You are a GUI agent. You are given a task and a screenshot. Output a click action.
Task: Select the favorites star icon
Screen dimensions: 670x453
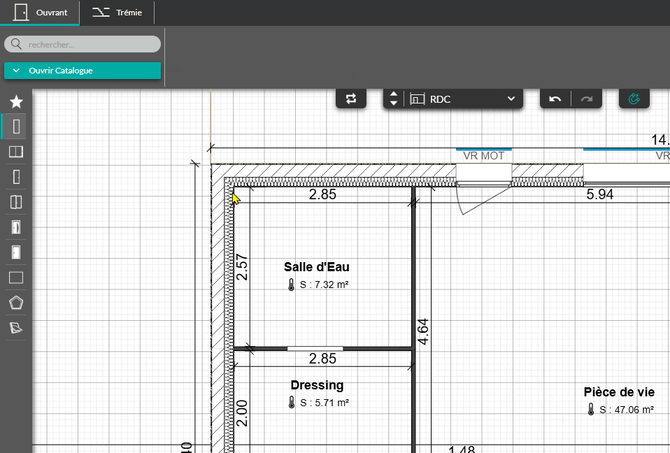[x=16, y=102]
